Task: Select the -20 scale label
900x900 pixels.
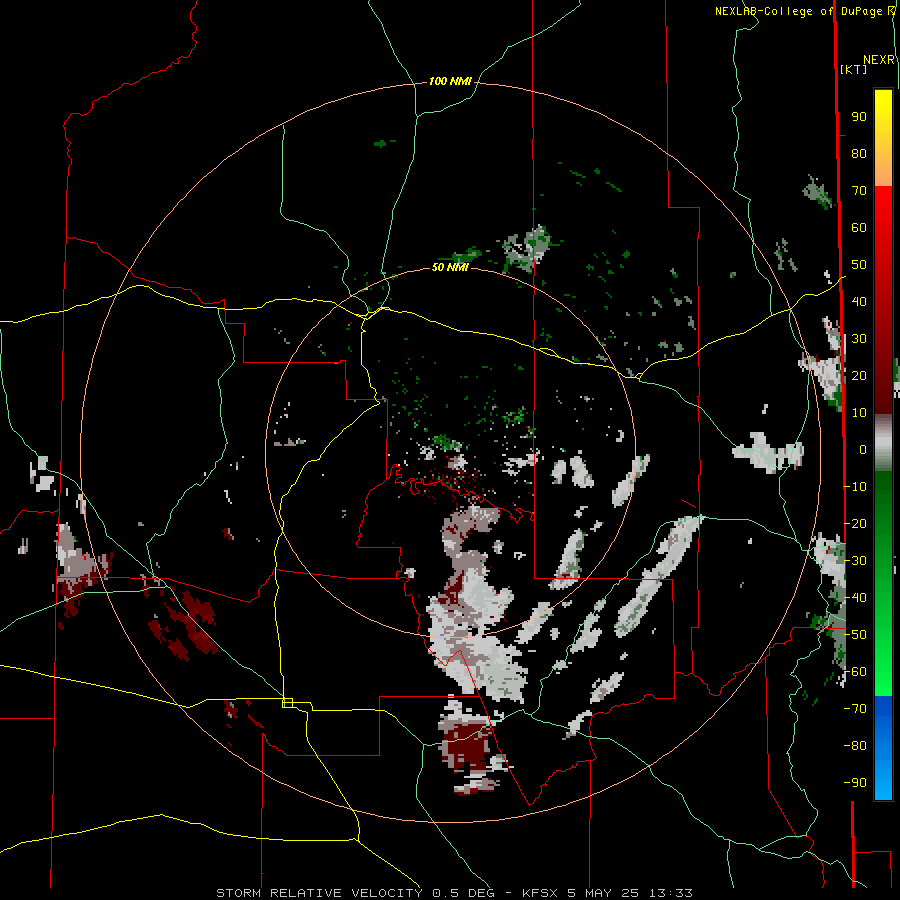Action: pyautogui.click(x=855, y=523)
